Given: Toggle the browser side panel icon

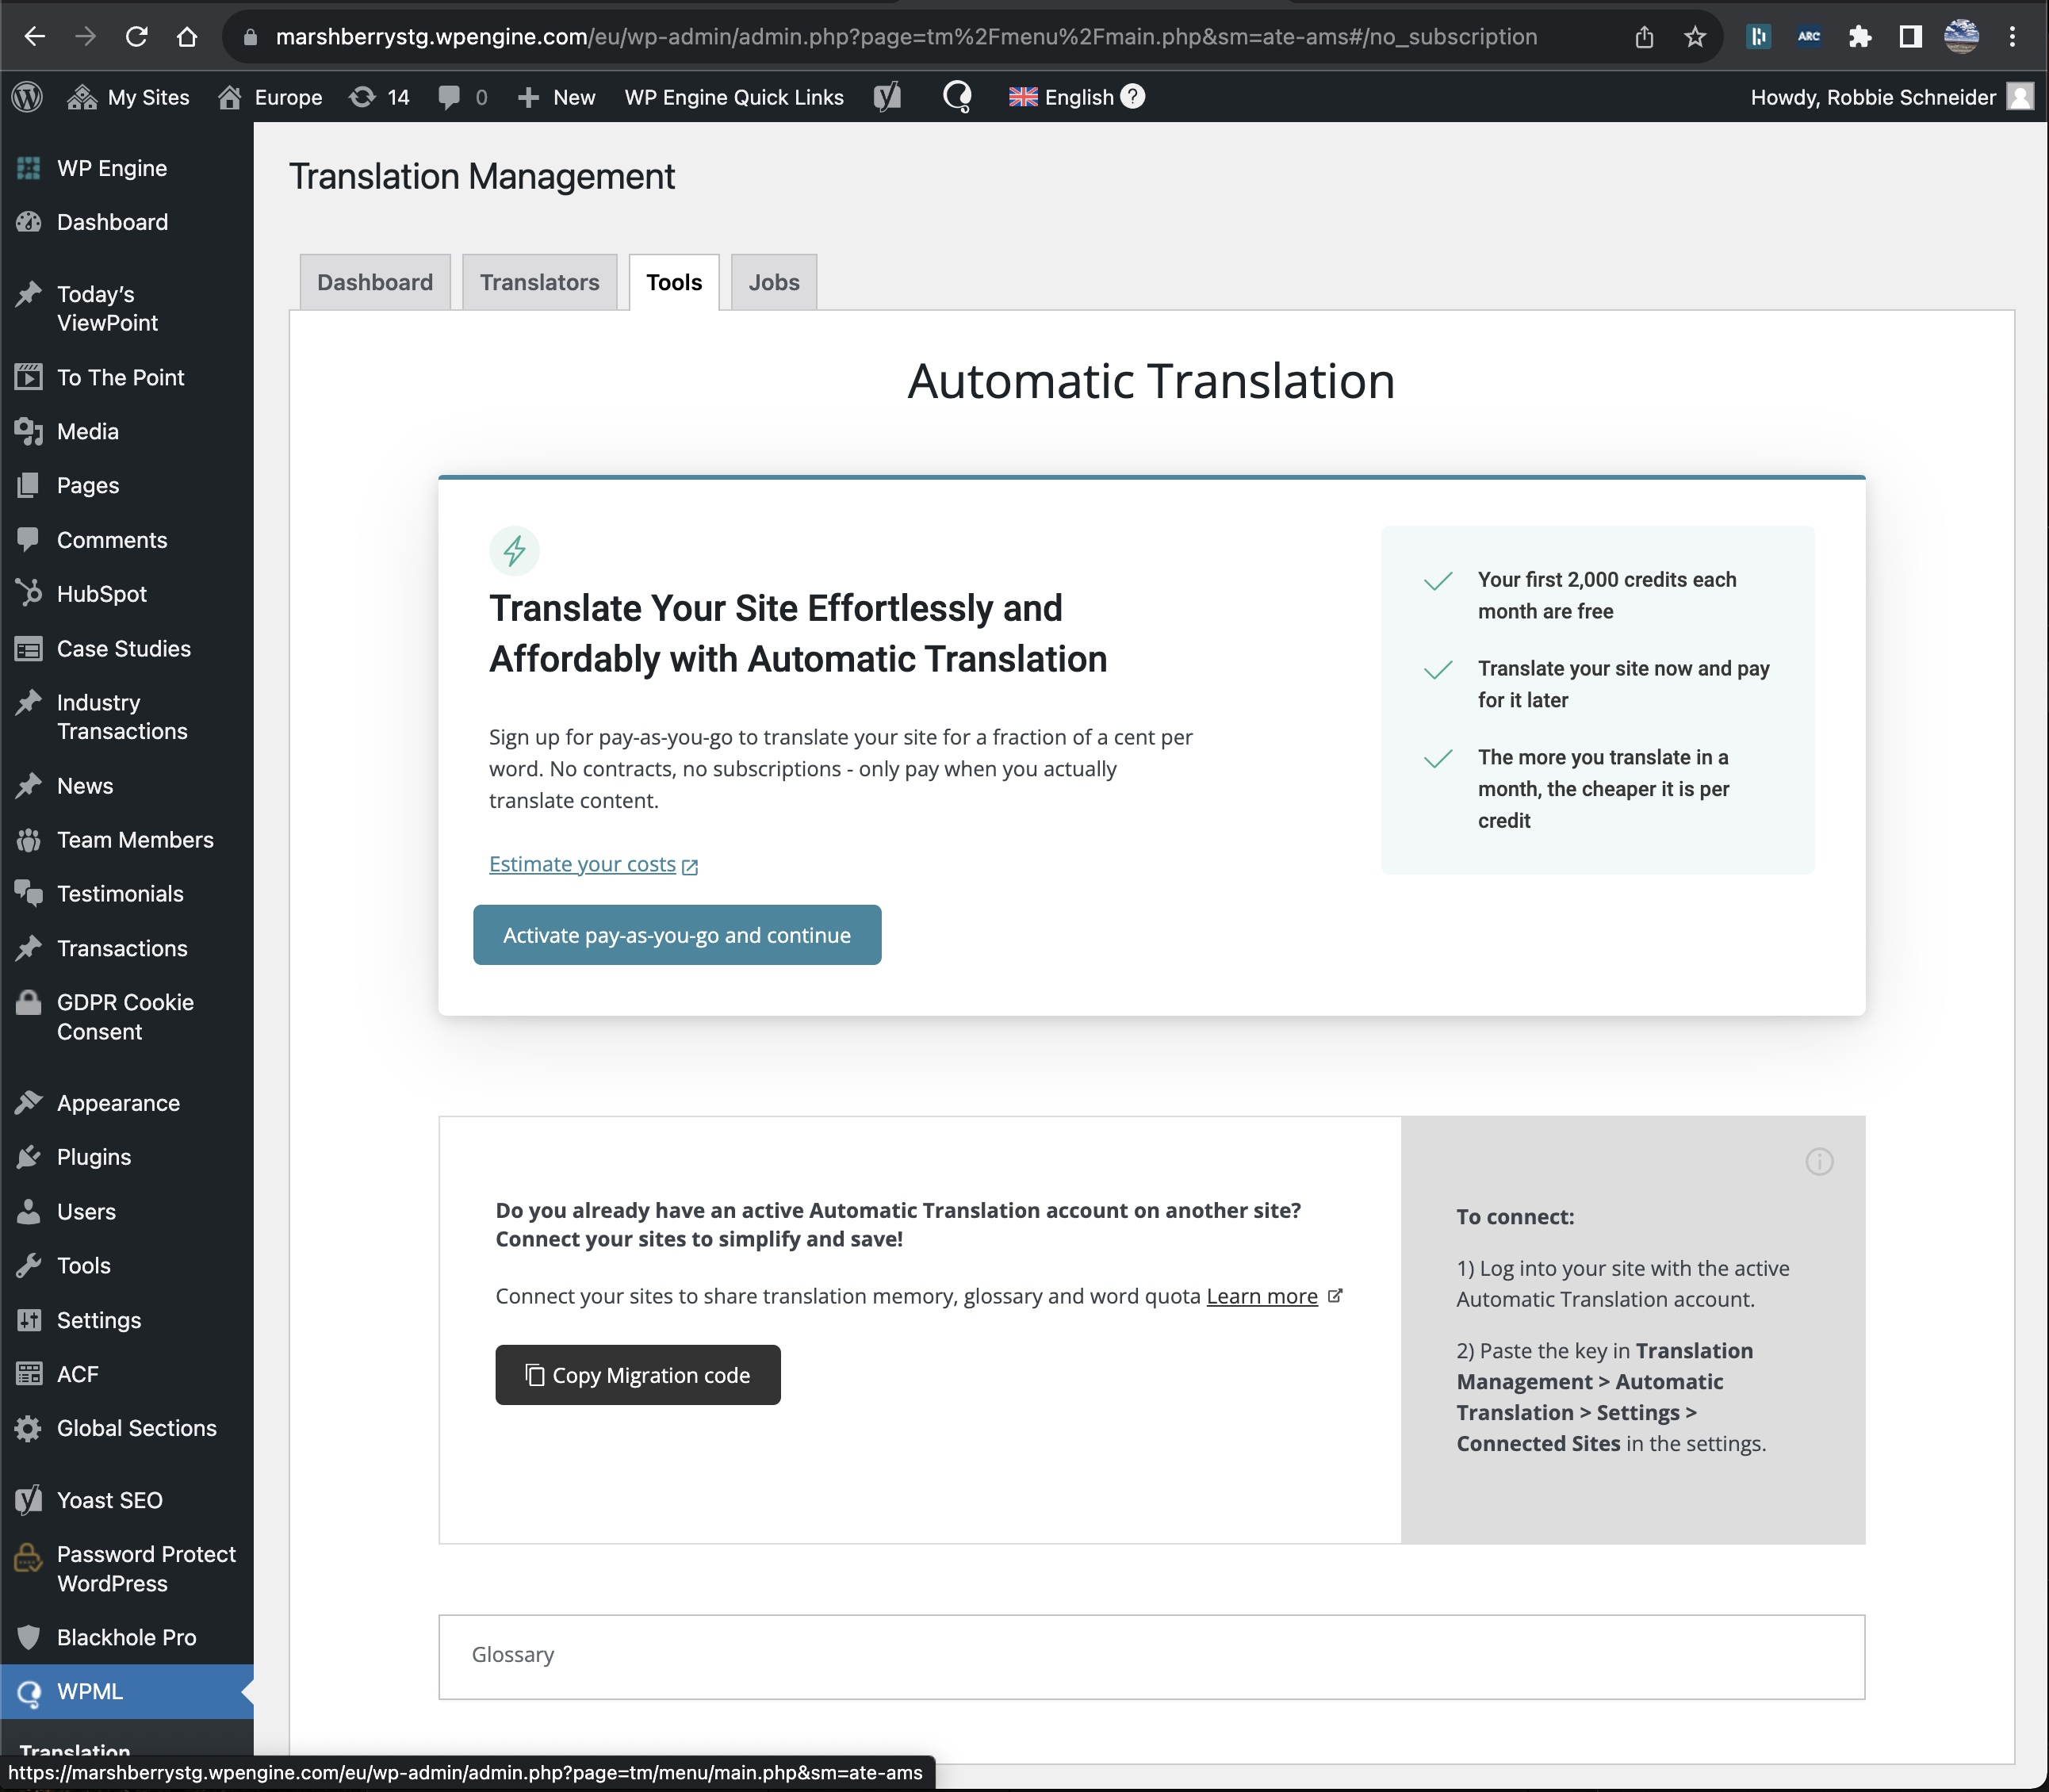Looking at the screenshot, I should [1911, 37].
